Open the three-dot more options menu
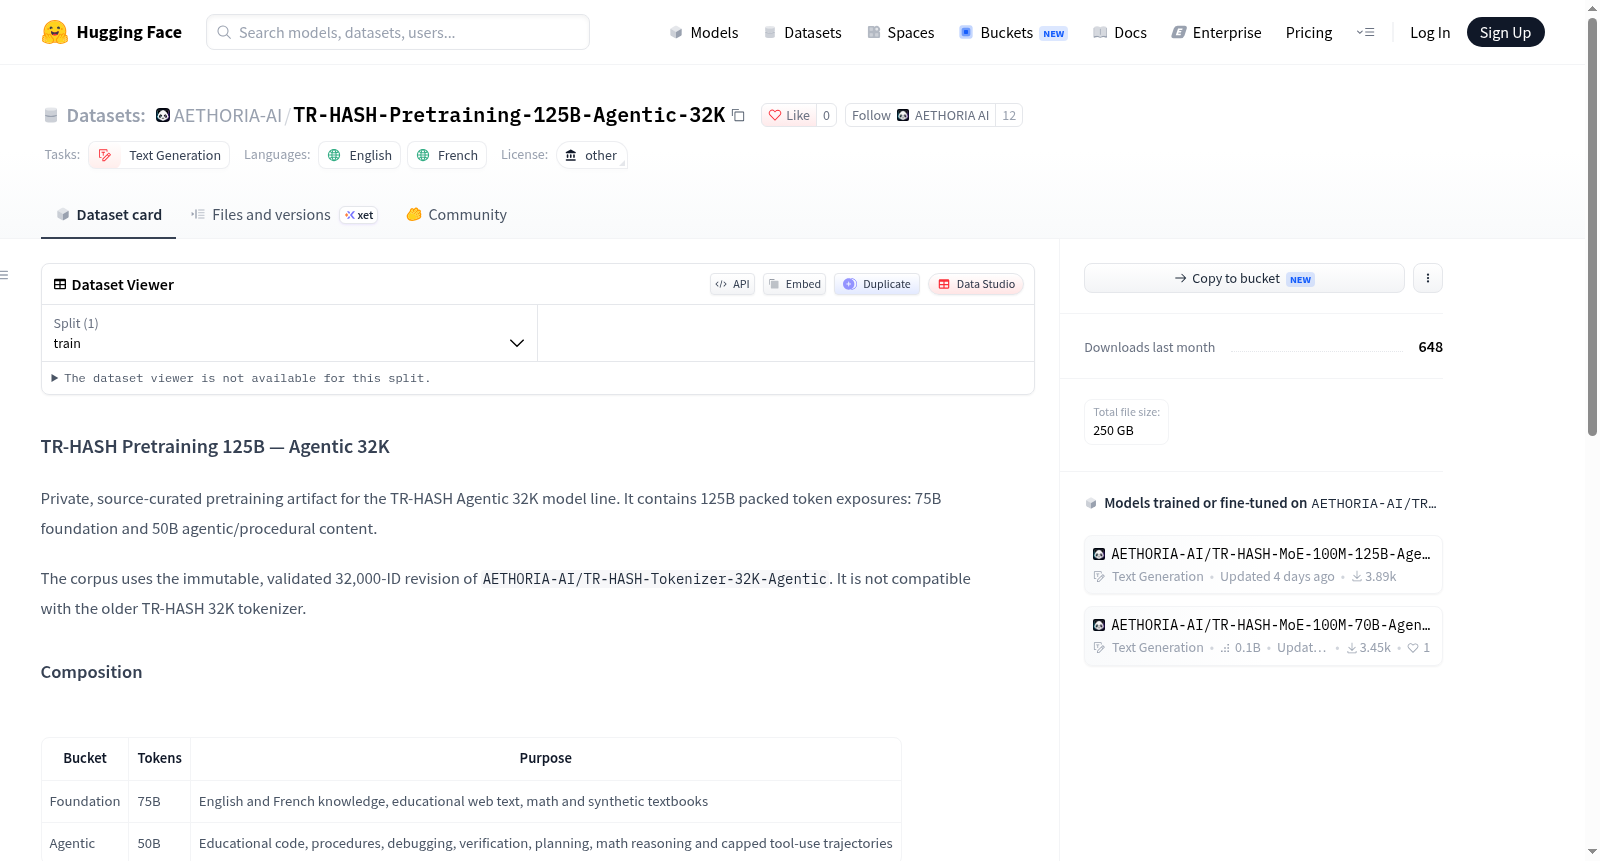The width and height of the screenshot is (1600, 861). 1428,278
